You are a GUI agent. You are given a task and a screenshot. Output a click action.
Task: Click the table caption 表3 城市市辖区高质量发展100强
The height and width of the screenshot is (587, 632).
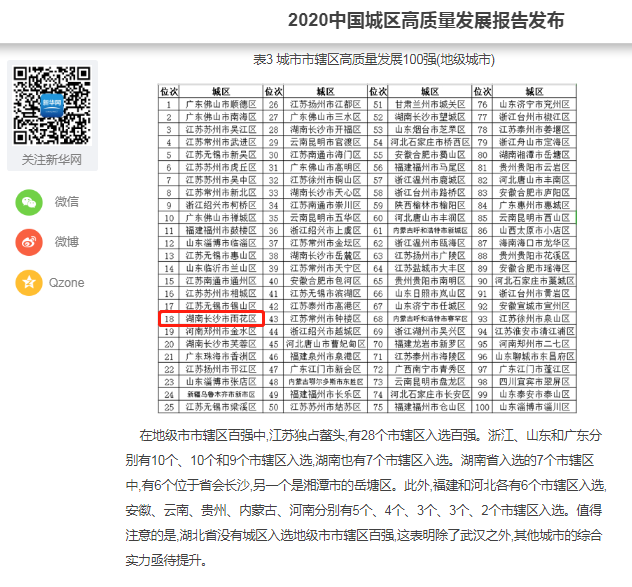pyautogui.click(x=374, y=60)
